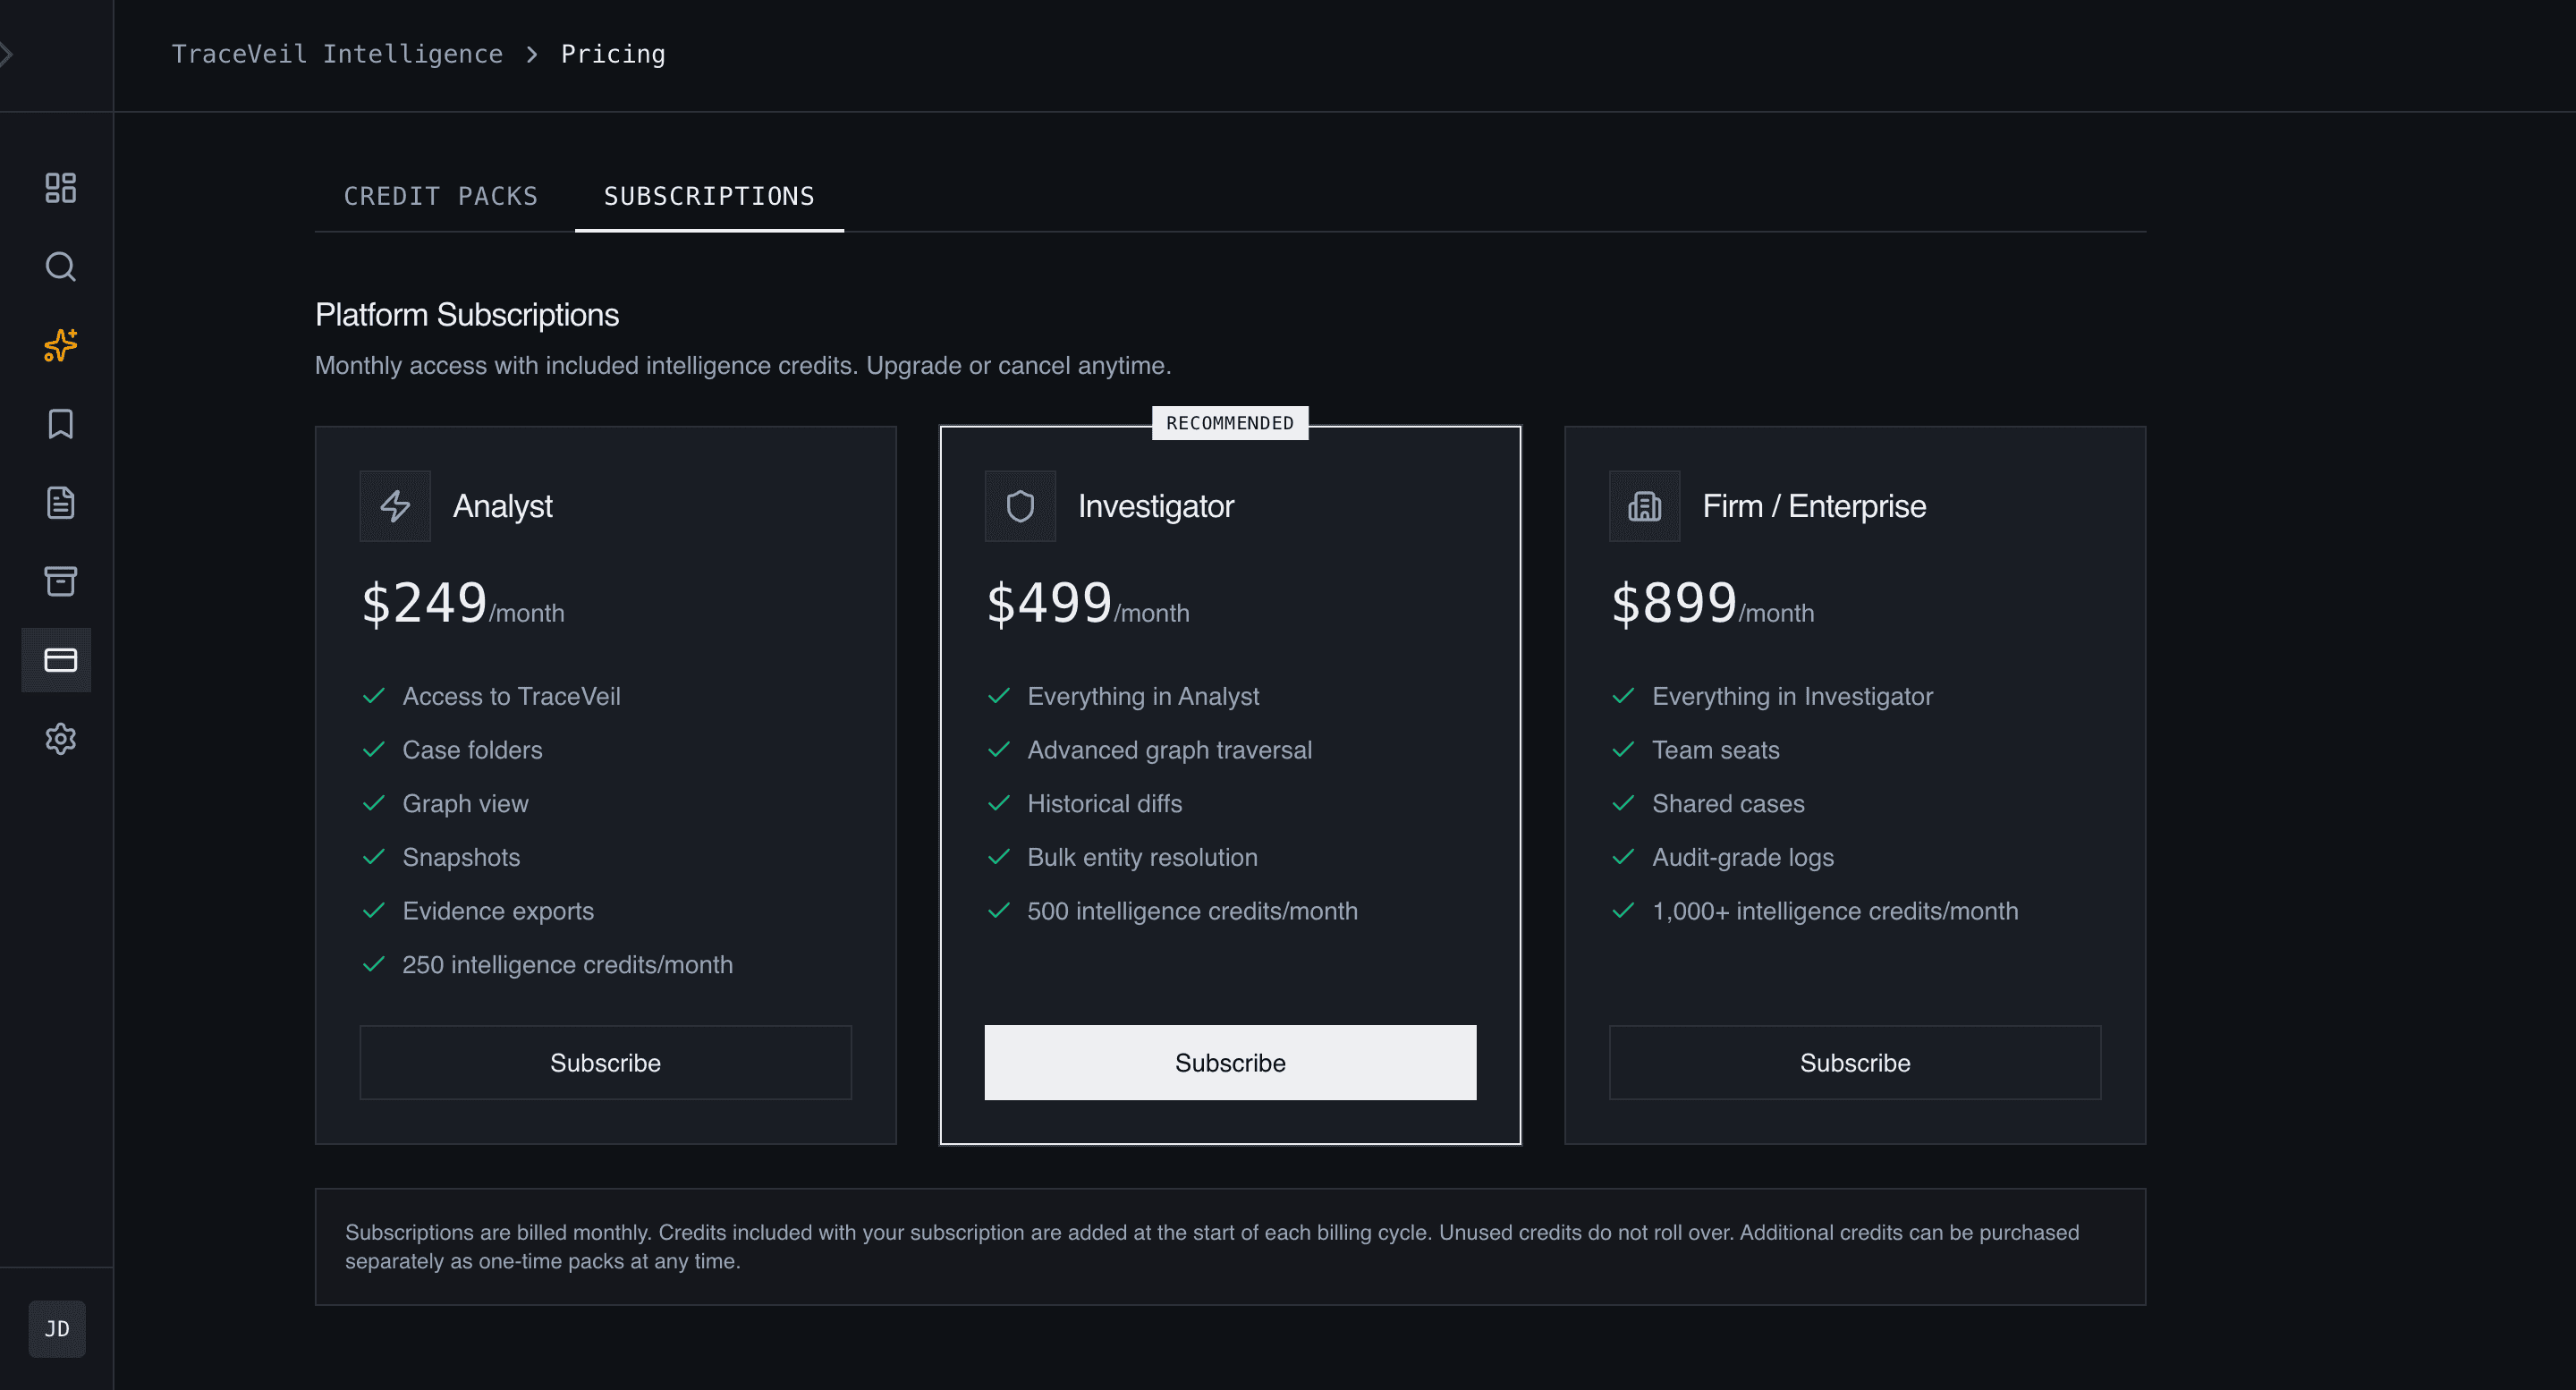Screen dimensions: 2576x1390
Task: Open the TraceVeil Intelligence breadcrumb link
Action: pyautogui.click(x=337, y=53)
